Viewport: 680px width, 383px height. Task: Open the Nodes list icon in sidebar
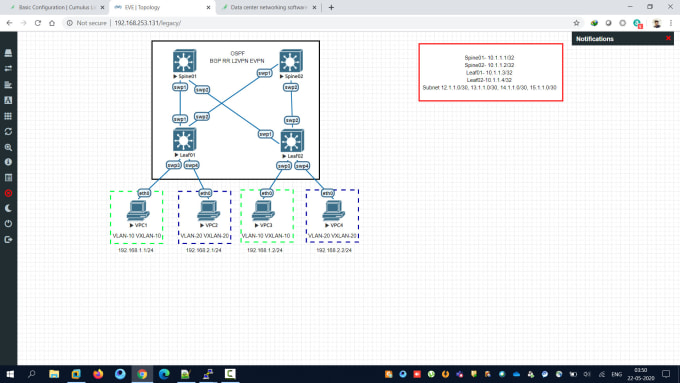click(x=8, y=53)
